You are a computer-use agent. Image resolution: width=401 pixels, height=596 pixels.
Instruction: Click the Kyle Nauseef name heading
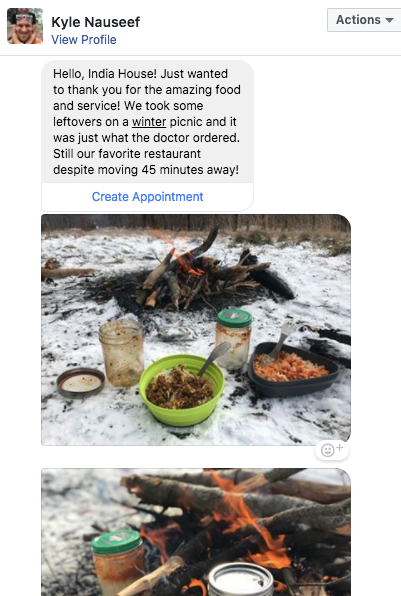point(95,22)
